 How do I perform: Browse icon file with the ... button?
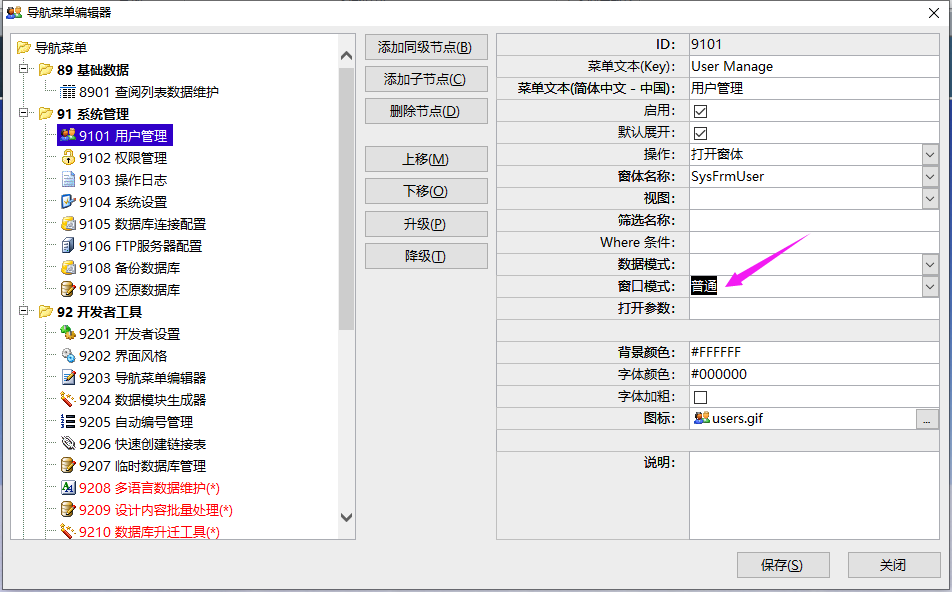[x=926, y=419]
